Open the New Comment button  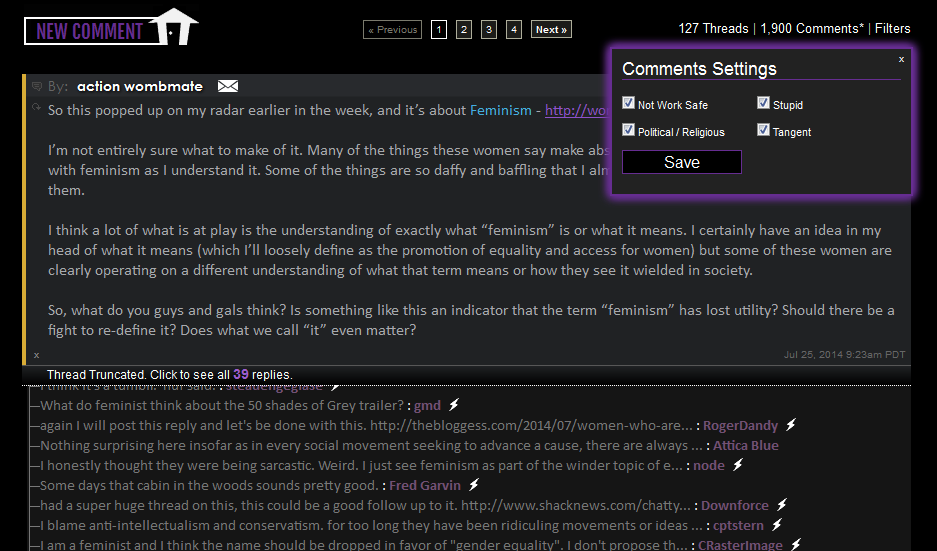coord(111,28)
